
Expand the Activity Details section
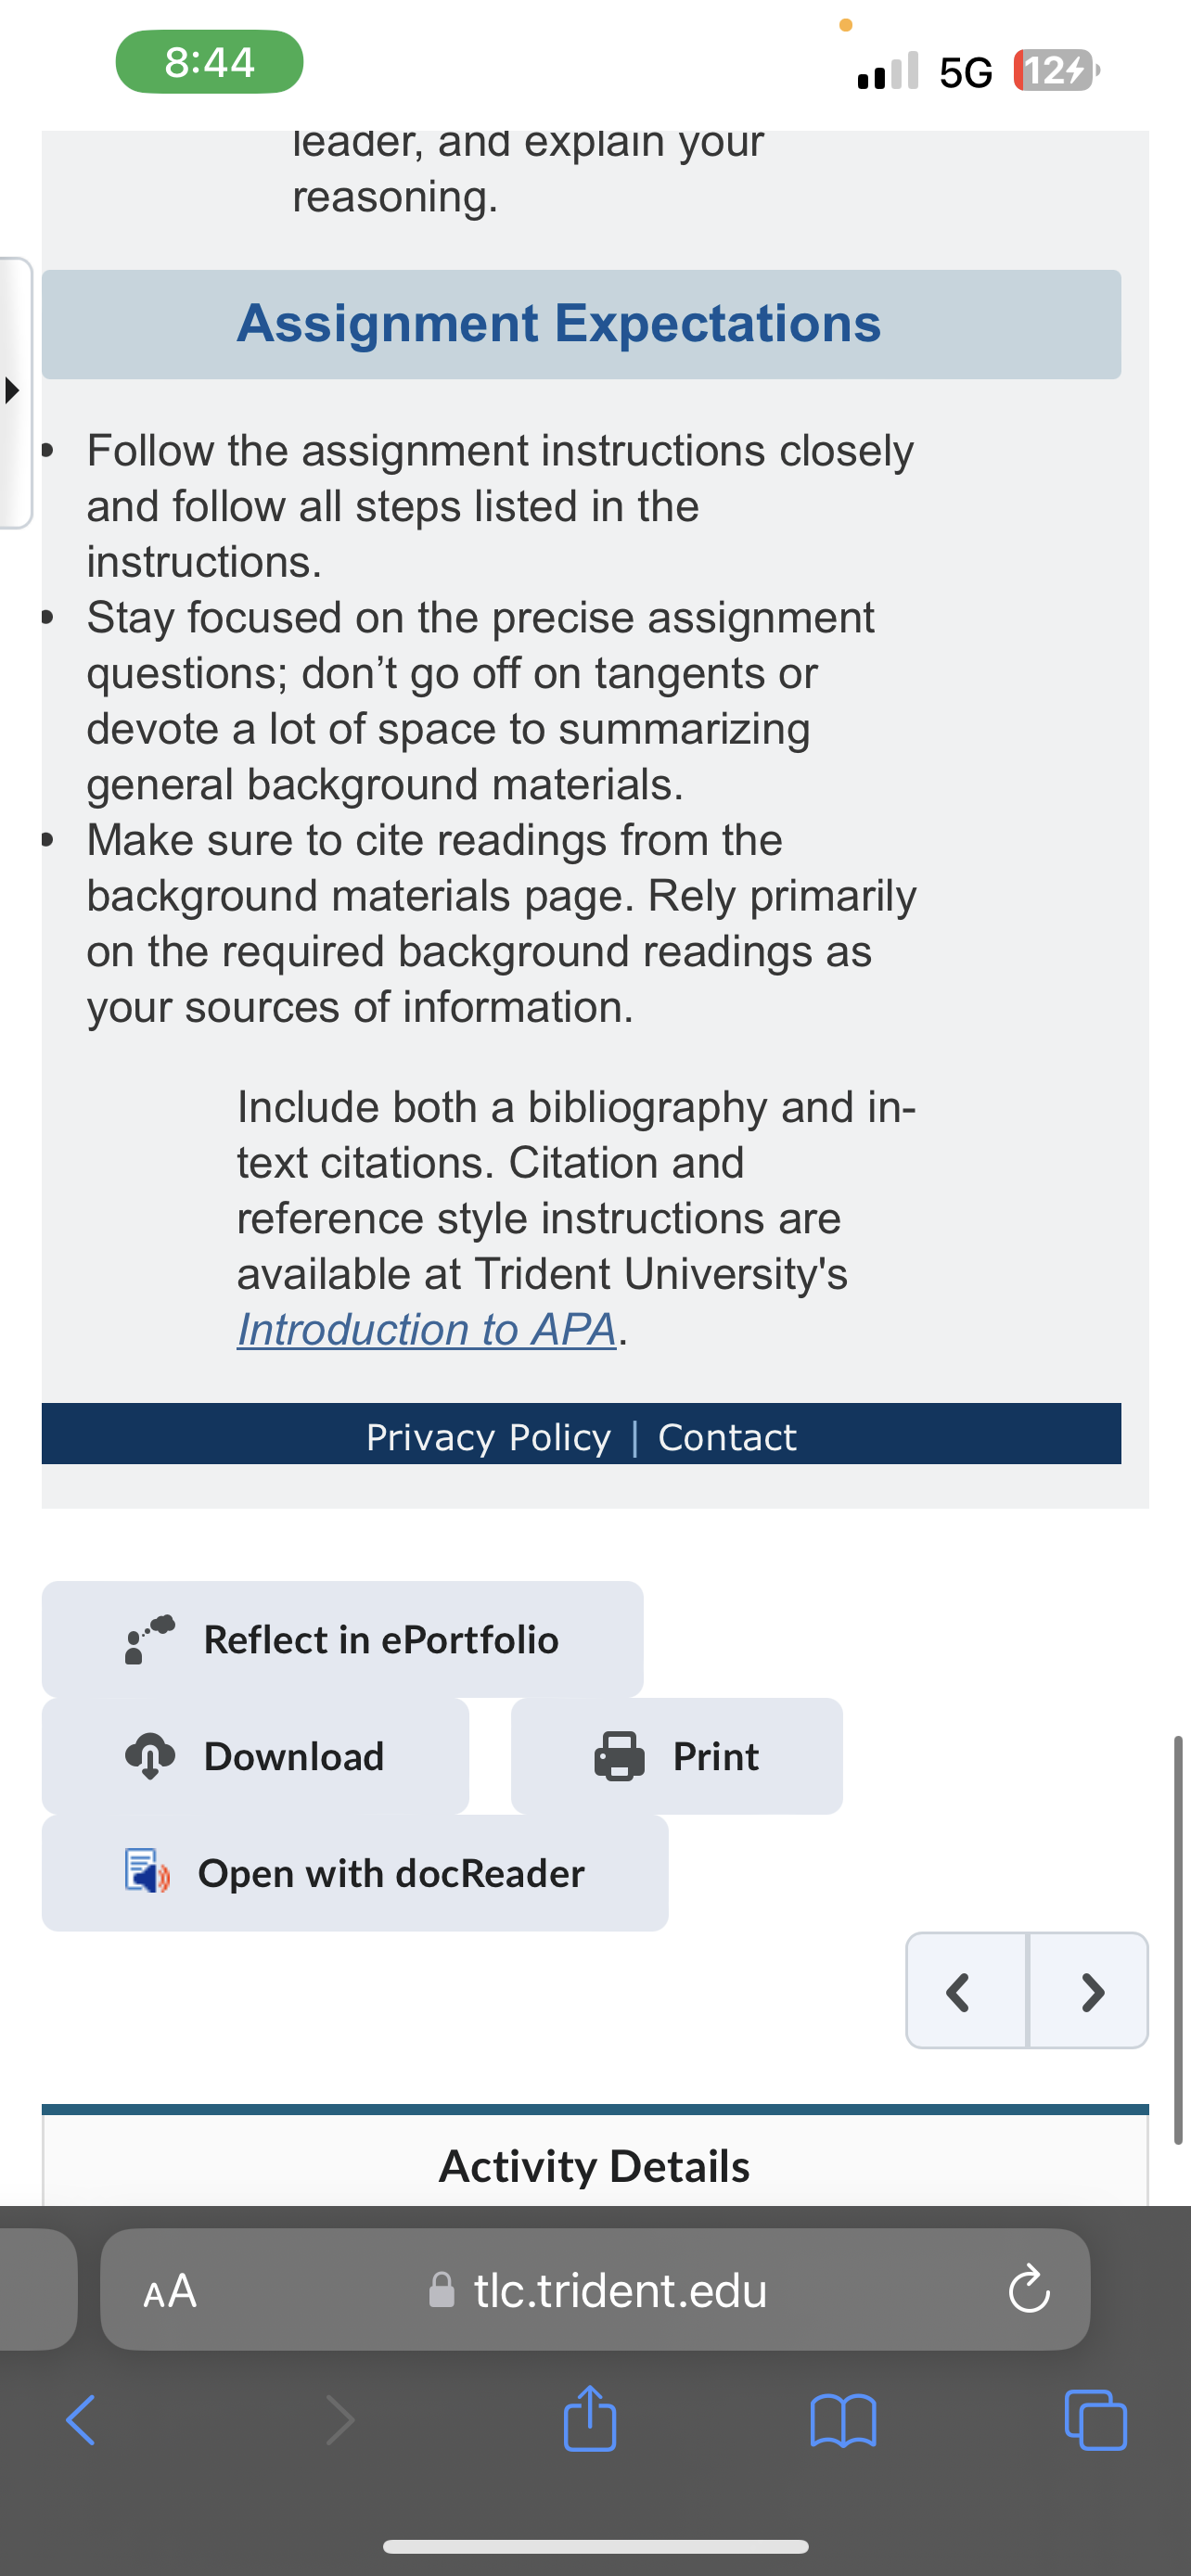595,2166
